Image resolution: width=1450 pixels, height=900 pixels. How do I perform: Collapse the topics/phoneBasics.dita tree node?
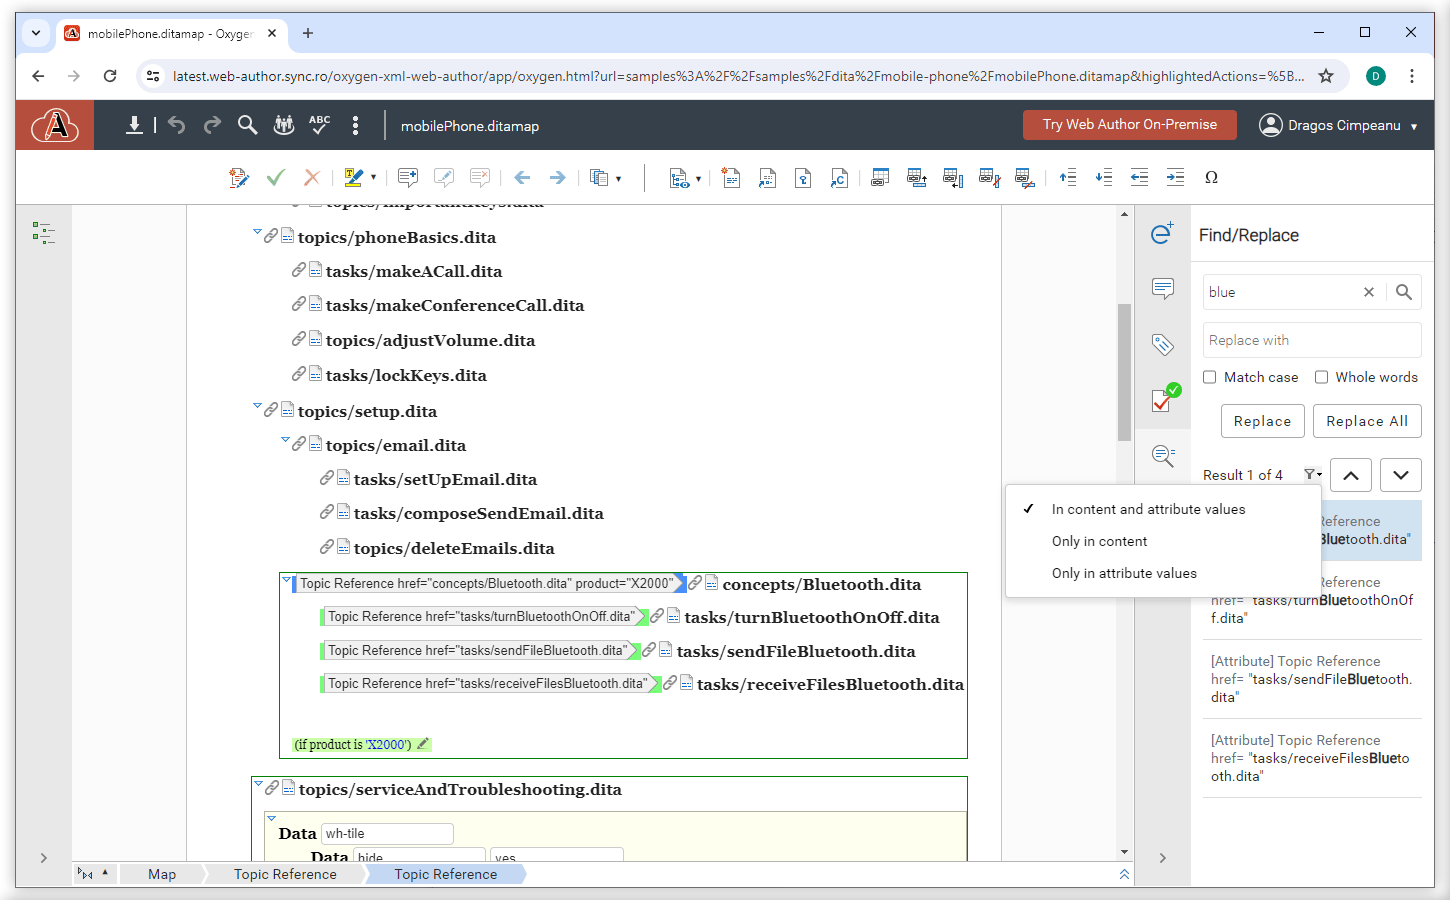tap(257, 234)
